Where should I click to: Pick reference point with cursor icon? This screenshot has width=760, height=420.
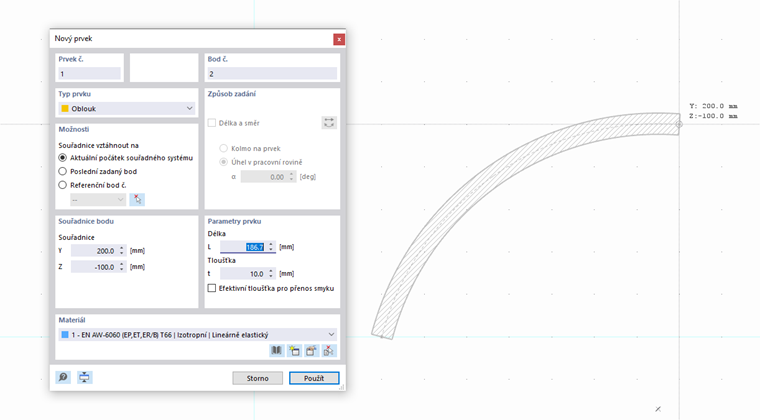pyautogui.click(x=137, y=200)
